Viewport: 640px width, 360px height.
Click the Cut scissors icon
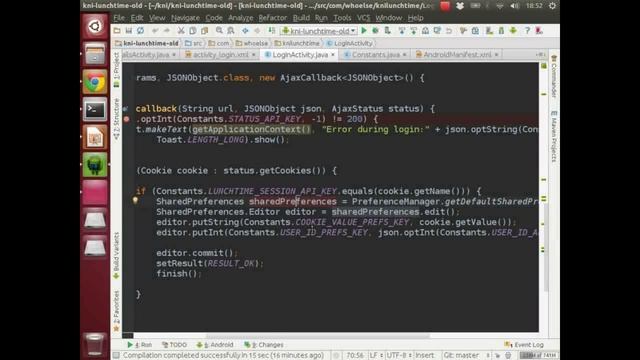pyautogui.click(x=181, y=31)
